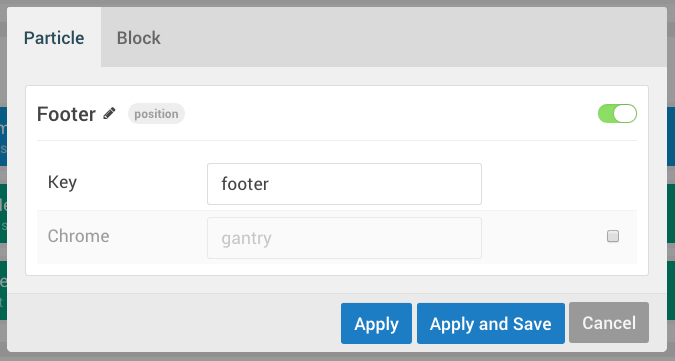Click the gray overlay above the dialog to dismiss it

click(x=338, y=3)
